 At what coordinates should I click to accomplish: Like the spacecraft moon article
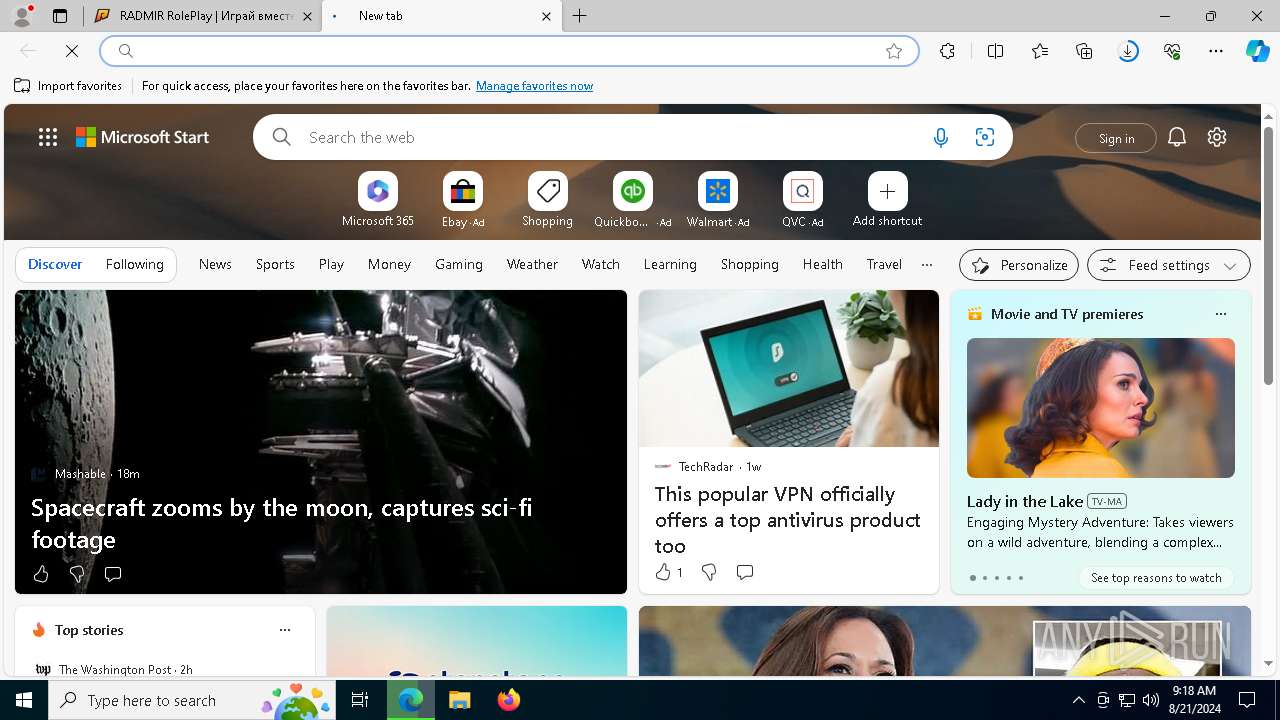[41, 574]
